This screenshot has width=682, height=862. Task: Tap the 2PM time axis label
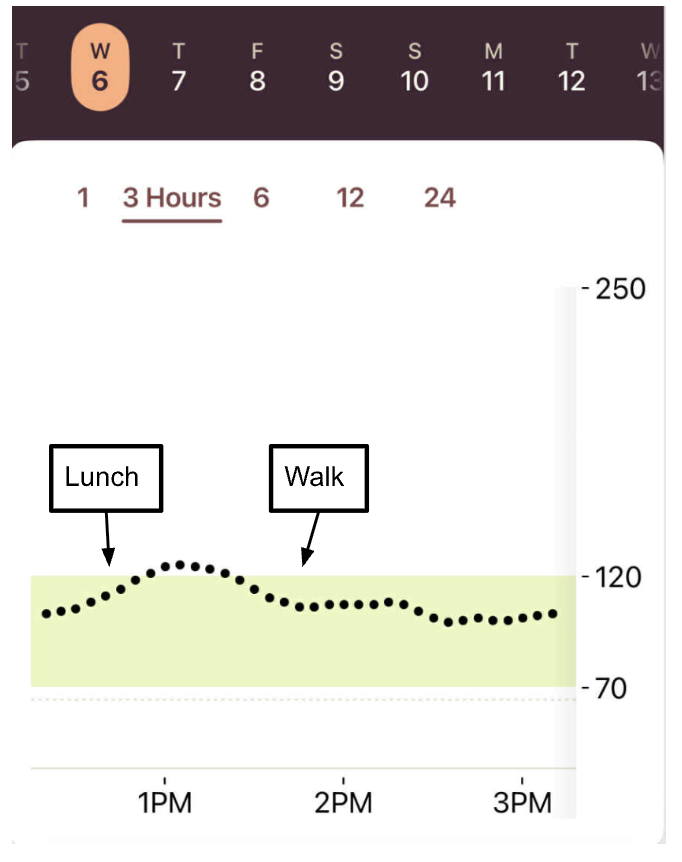[343, 803]
